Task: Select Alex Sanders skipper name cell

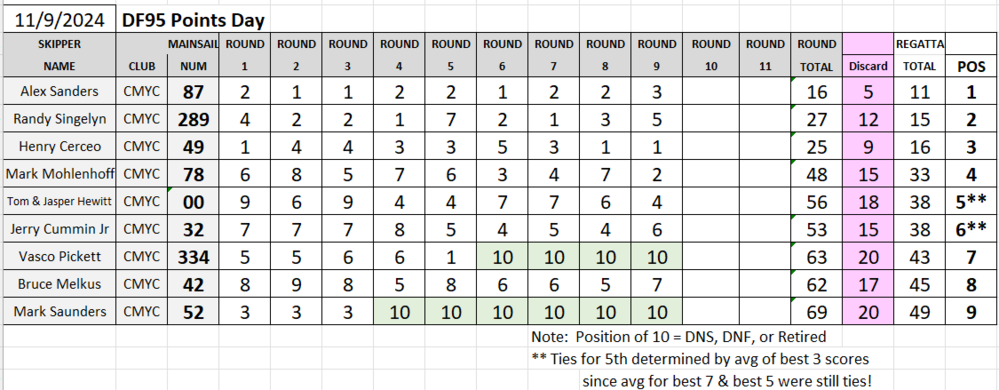Action: (x=59, y=92)
